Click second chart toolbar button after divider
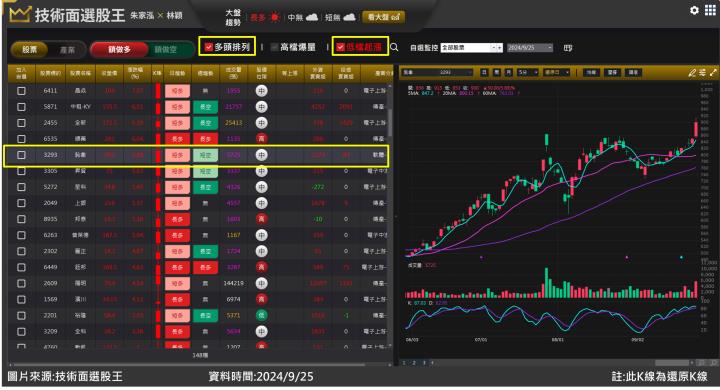 (613, 73)
